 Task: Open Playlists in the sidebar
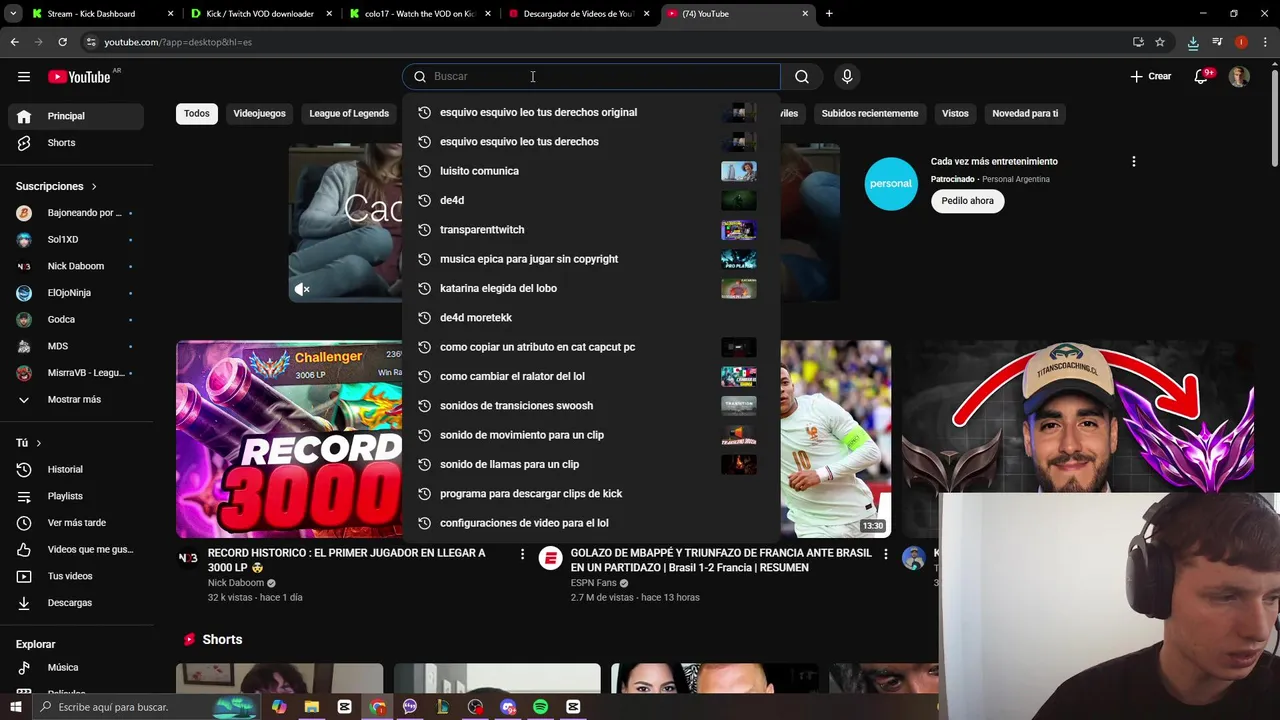(x=75, y=497)
